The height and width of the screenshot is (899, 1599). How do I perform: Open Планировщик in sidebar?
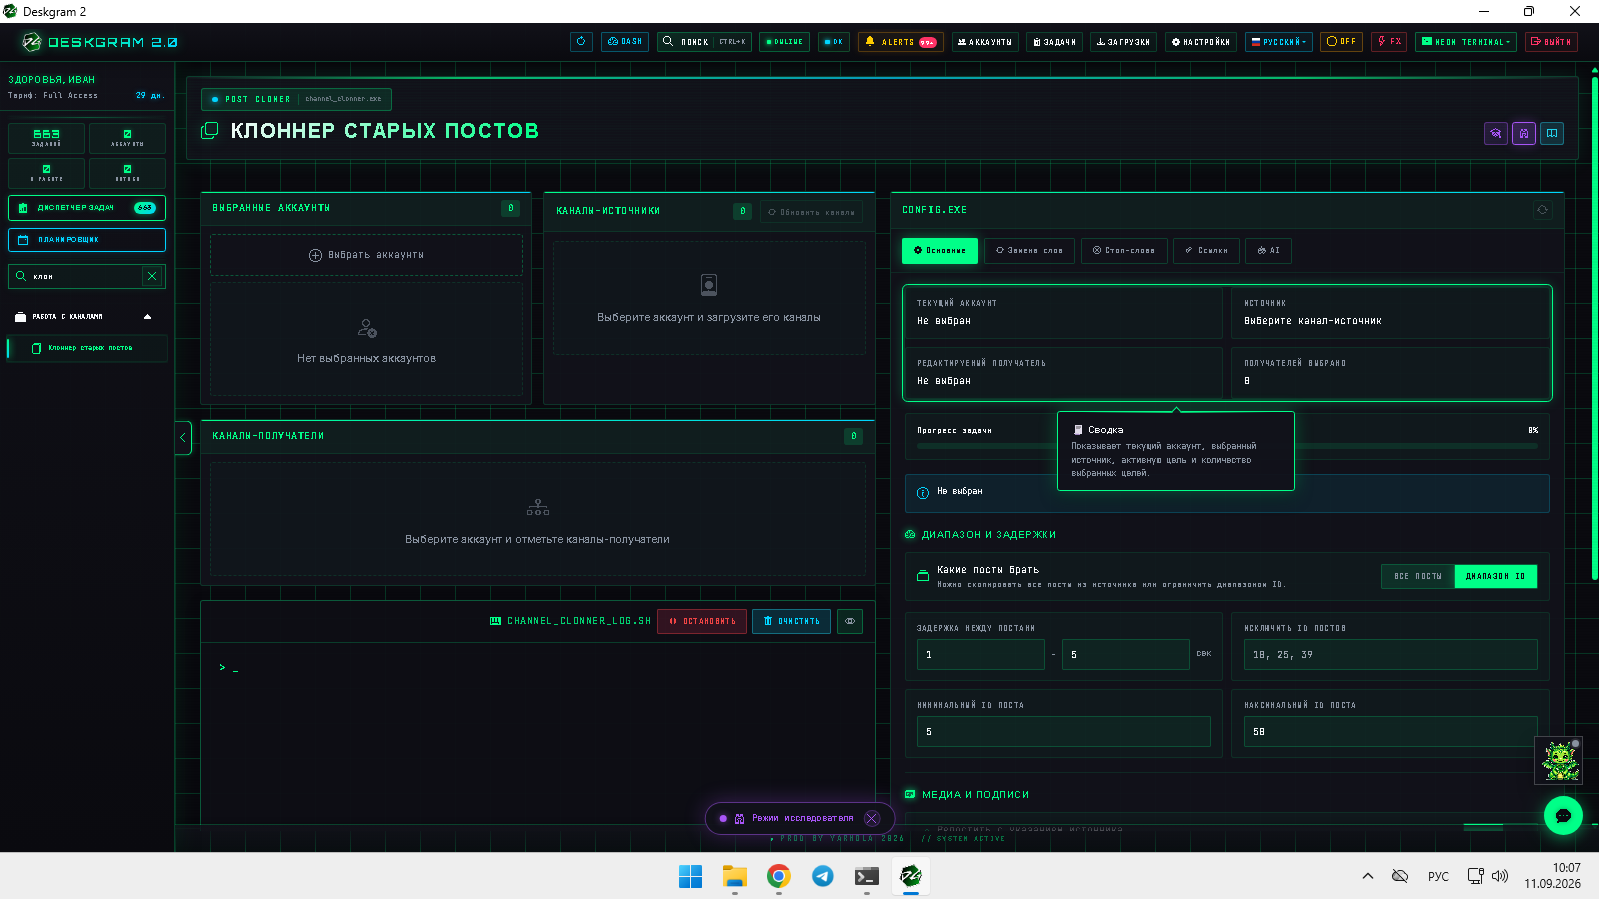87,240
